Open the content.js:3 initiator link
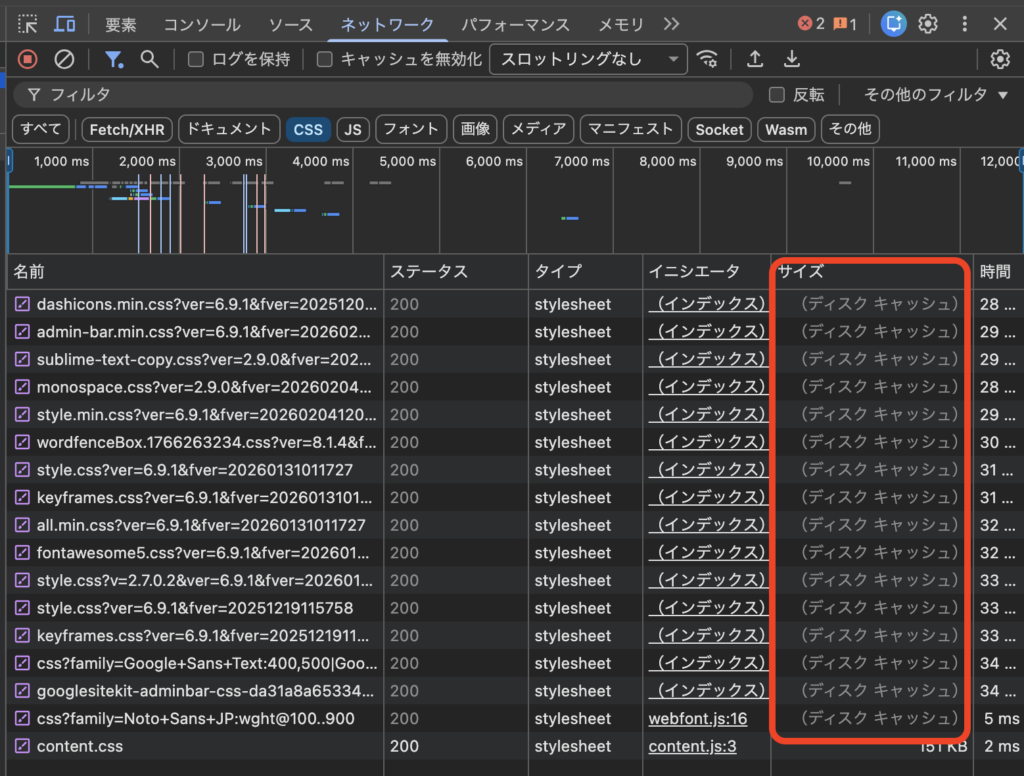1024x776 pixels. (692, 746)
